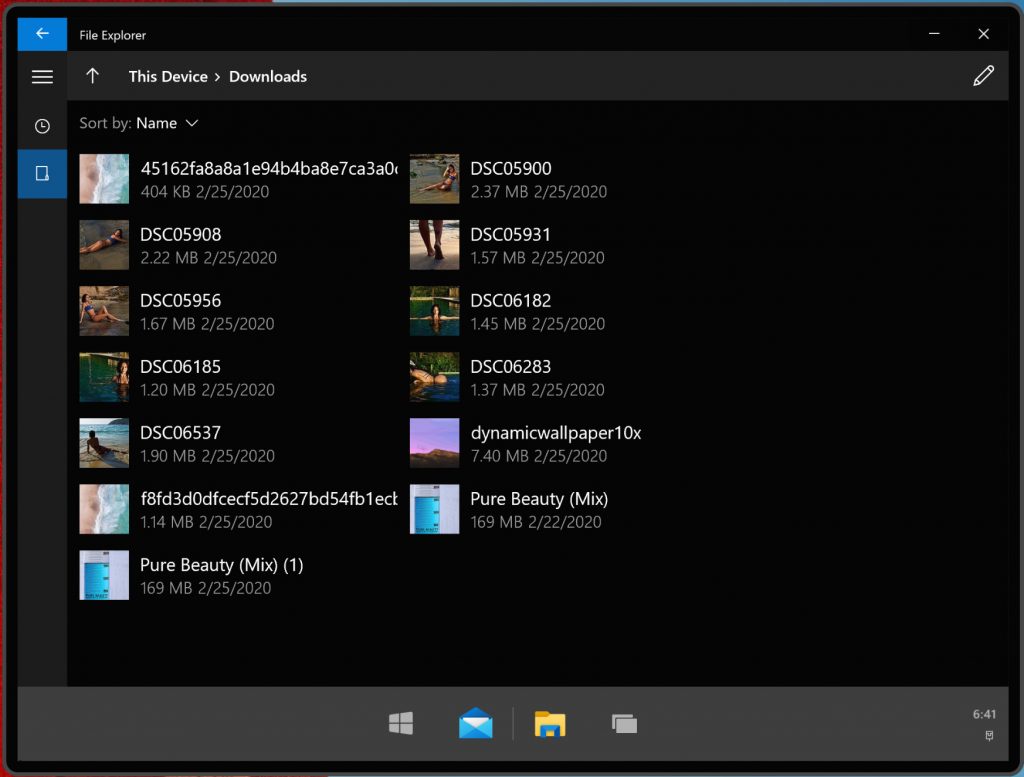Open the Windows Start button

(401, 724)
